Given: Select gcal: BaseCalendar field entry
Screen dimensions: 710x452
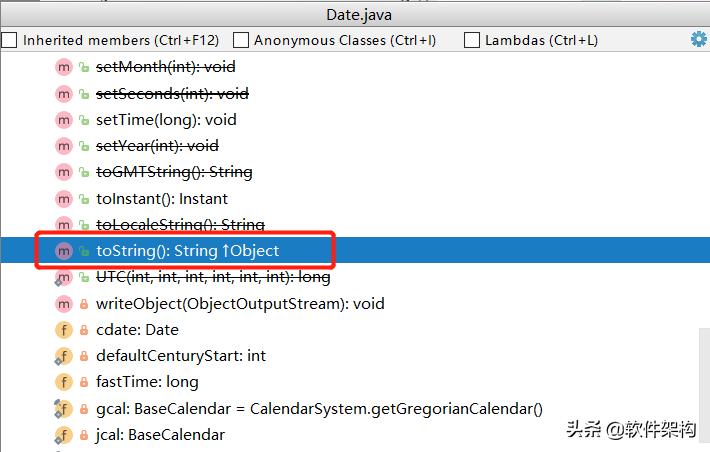Looking at the screenshot, I should coord(319,408).
